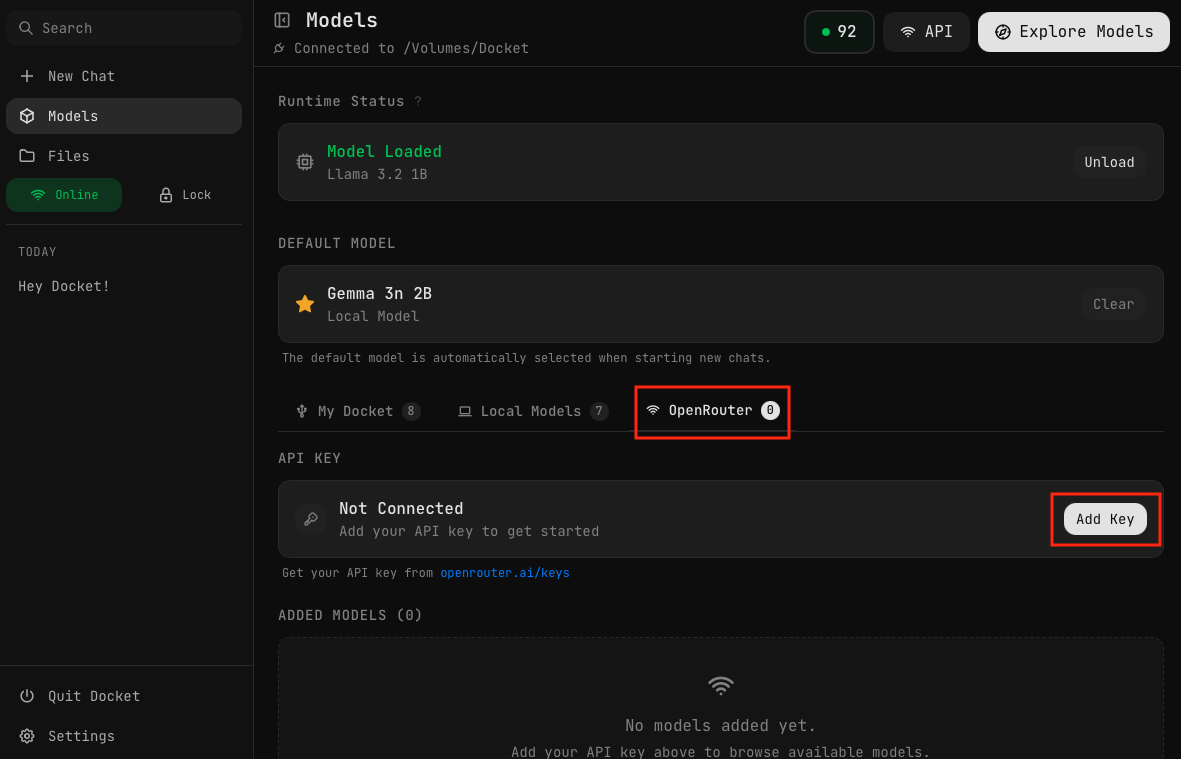Toggle the Online status switch
This screenshot has width=1181, height=759.
point(64,195)
